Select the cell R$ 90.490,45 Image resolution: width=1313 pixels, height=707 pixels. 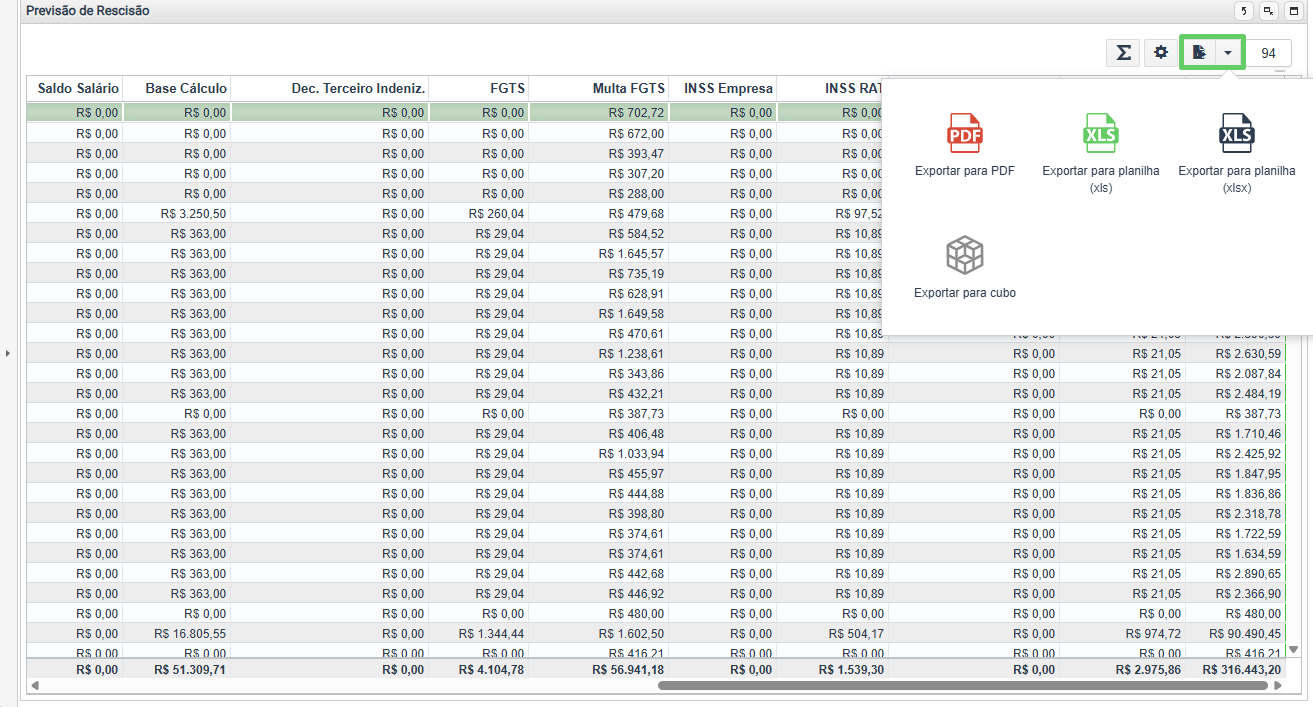[1235, 633]
